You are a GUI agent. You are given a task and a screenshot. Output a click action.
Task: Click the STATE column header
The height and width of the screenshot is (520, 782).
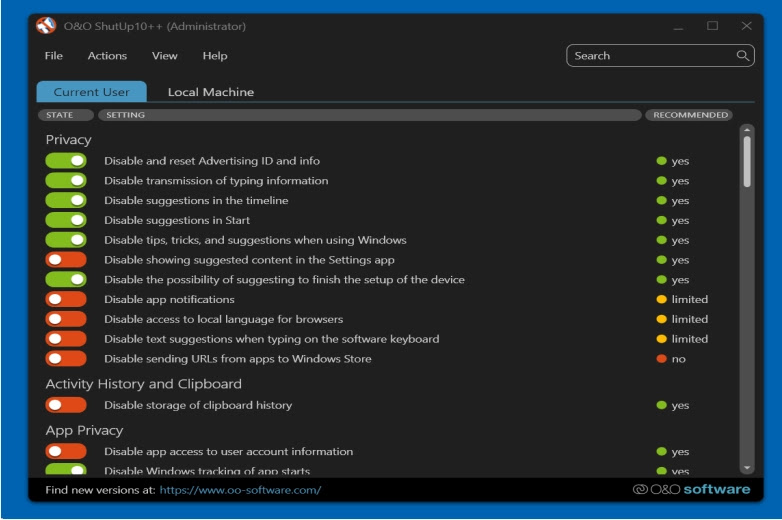point(66,115)
